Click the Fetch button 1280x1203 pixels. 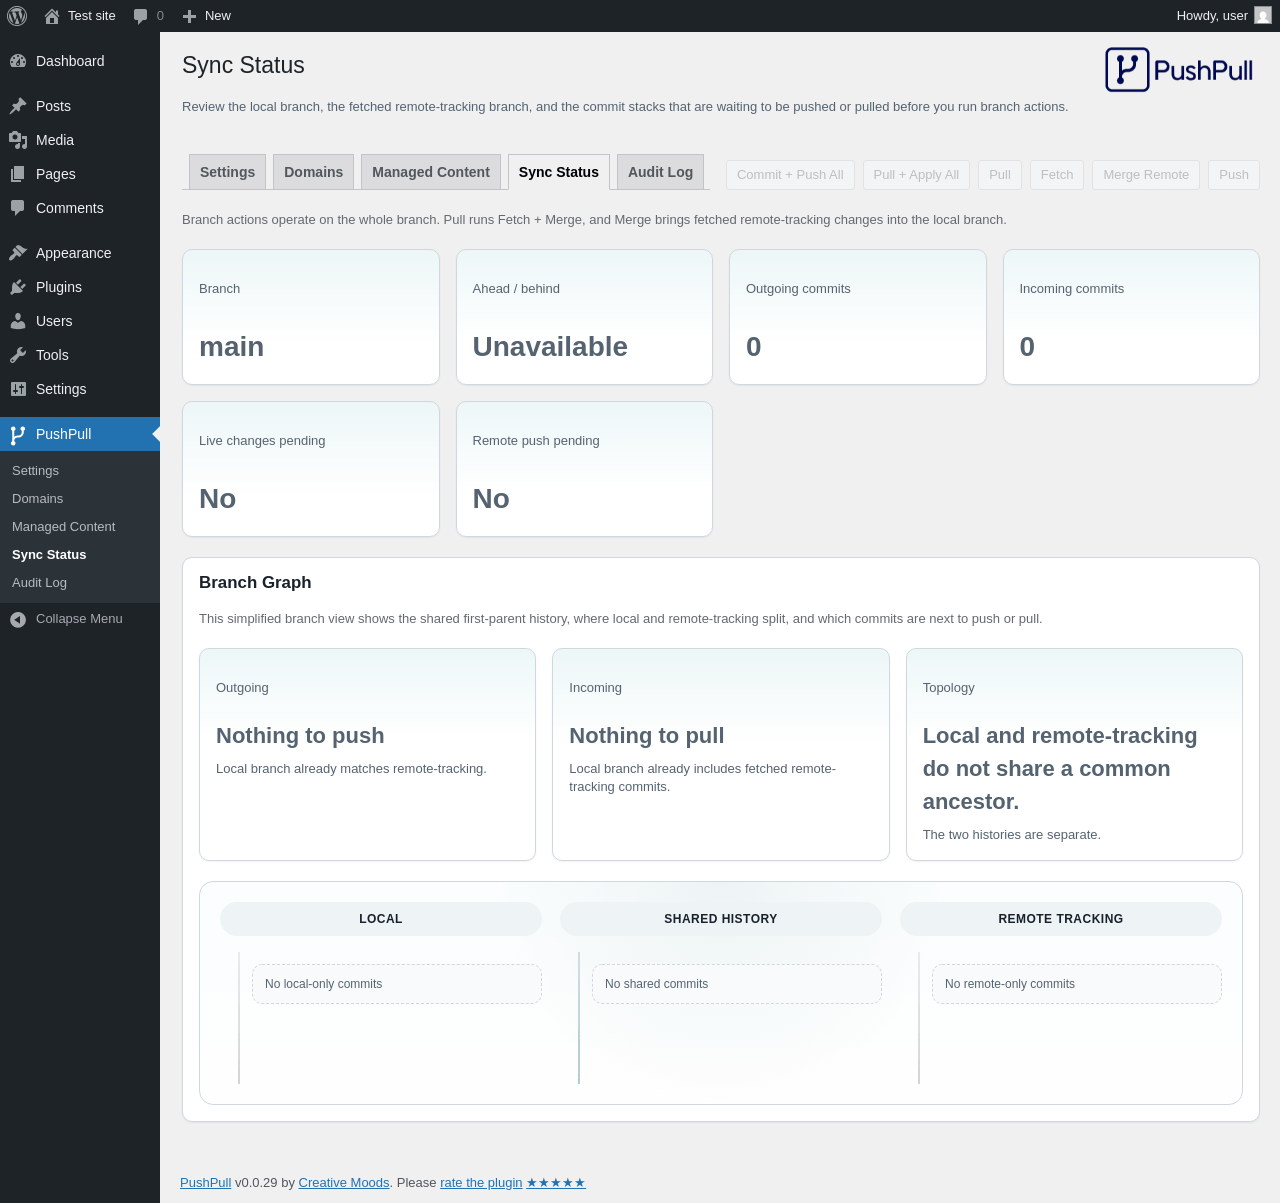point(1057,174)
